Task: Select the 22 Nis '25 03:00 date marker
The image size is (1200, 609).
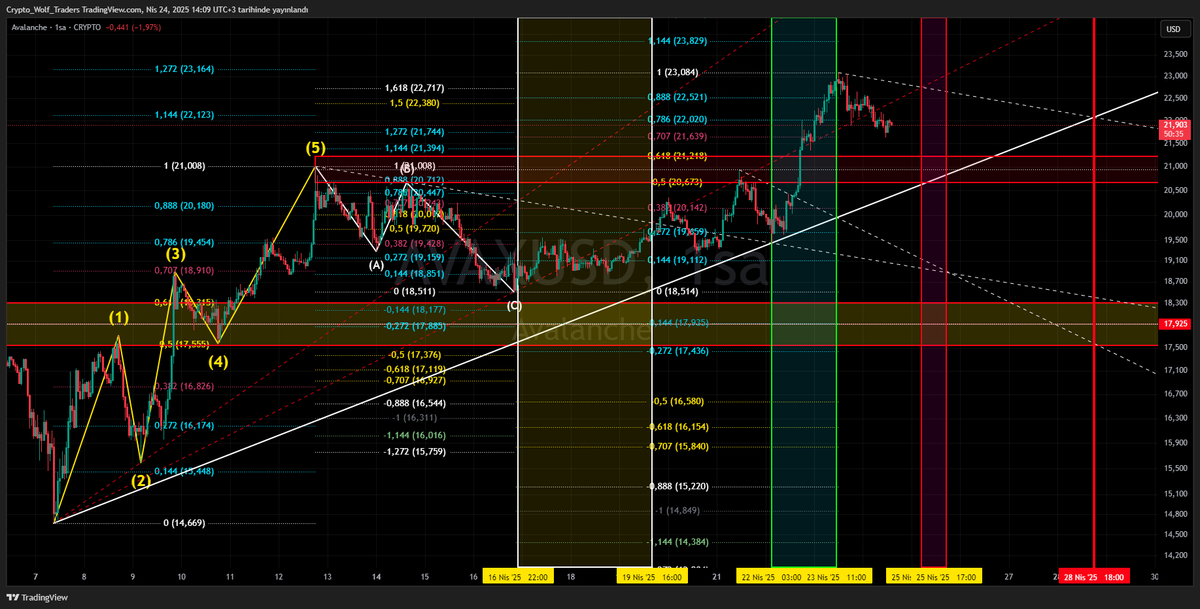Action: pos(771,577)
